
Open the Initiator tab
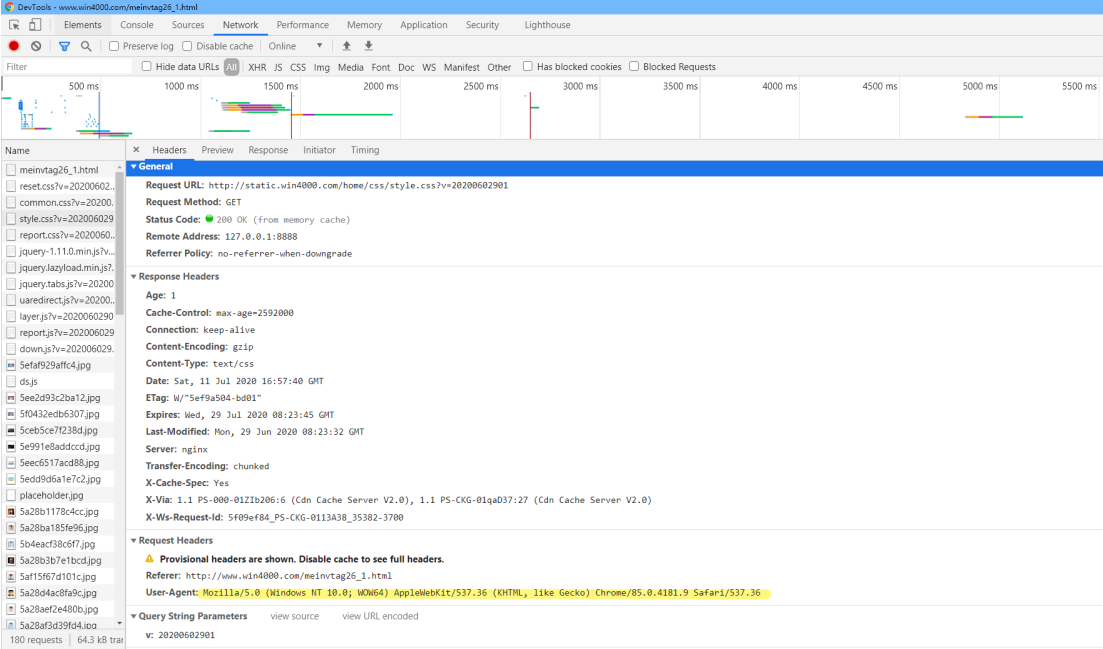[319, 150]
